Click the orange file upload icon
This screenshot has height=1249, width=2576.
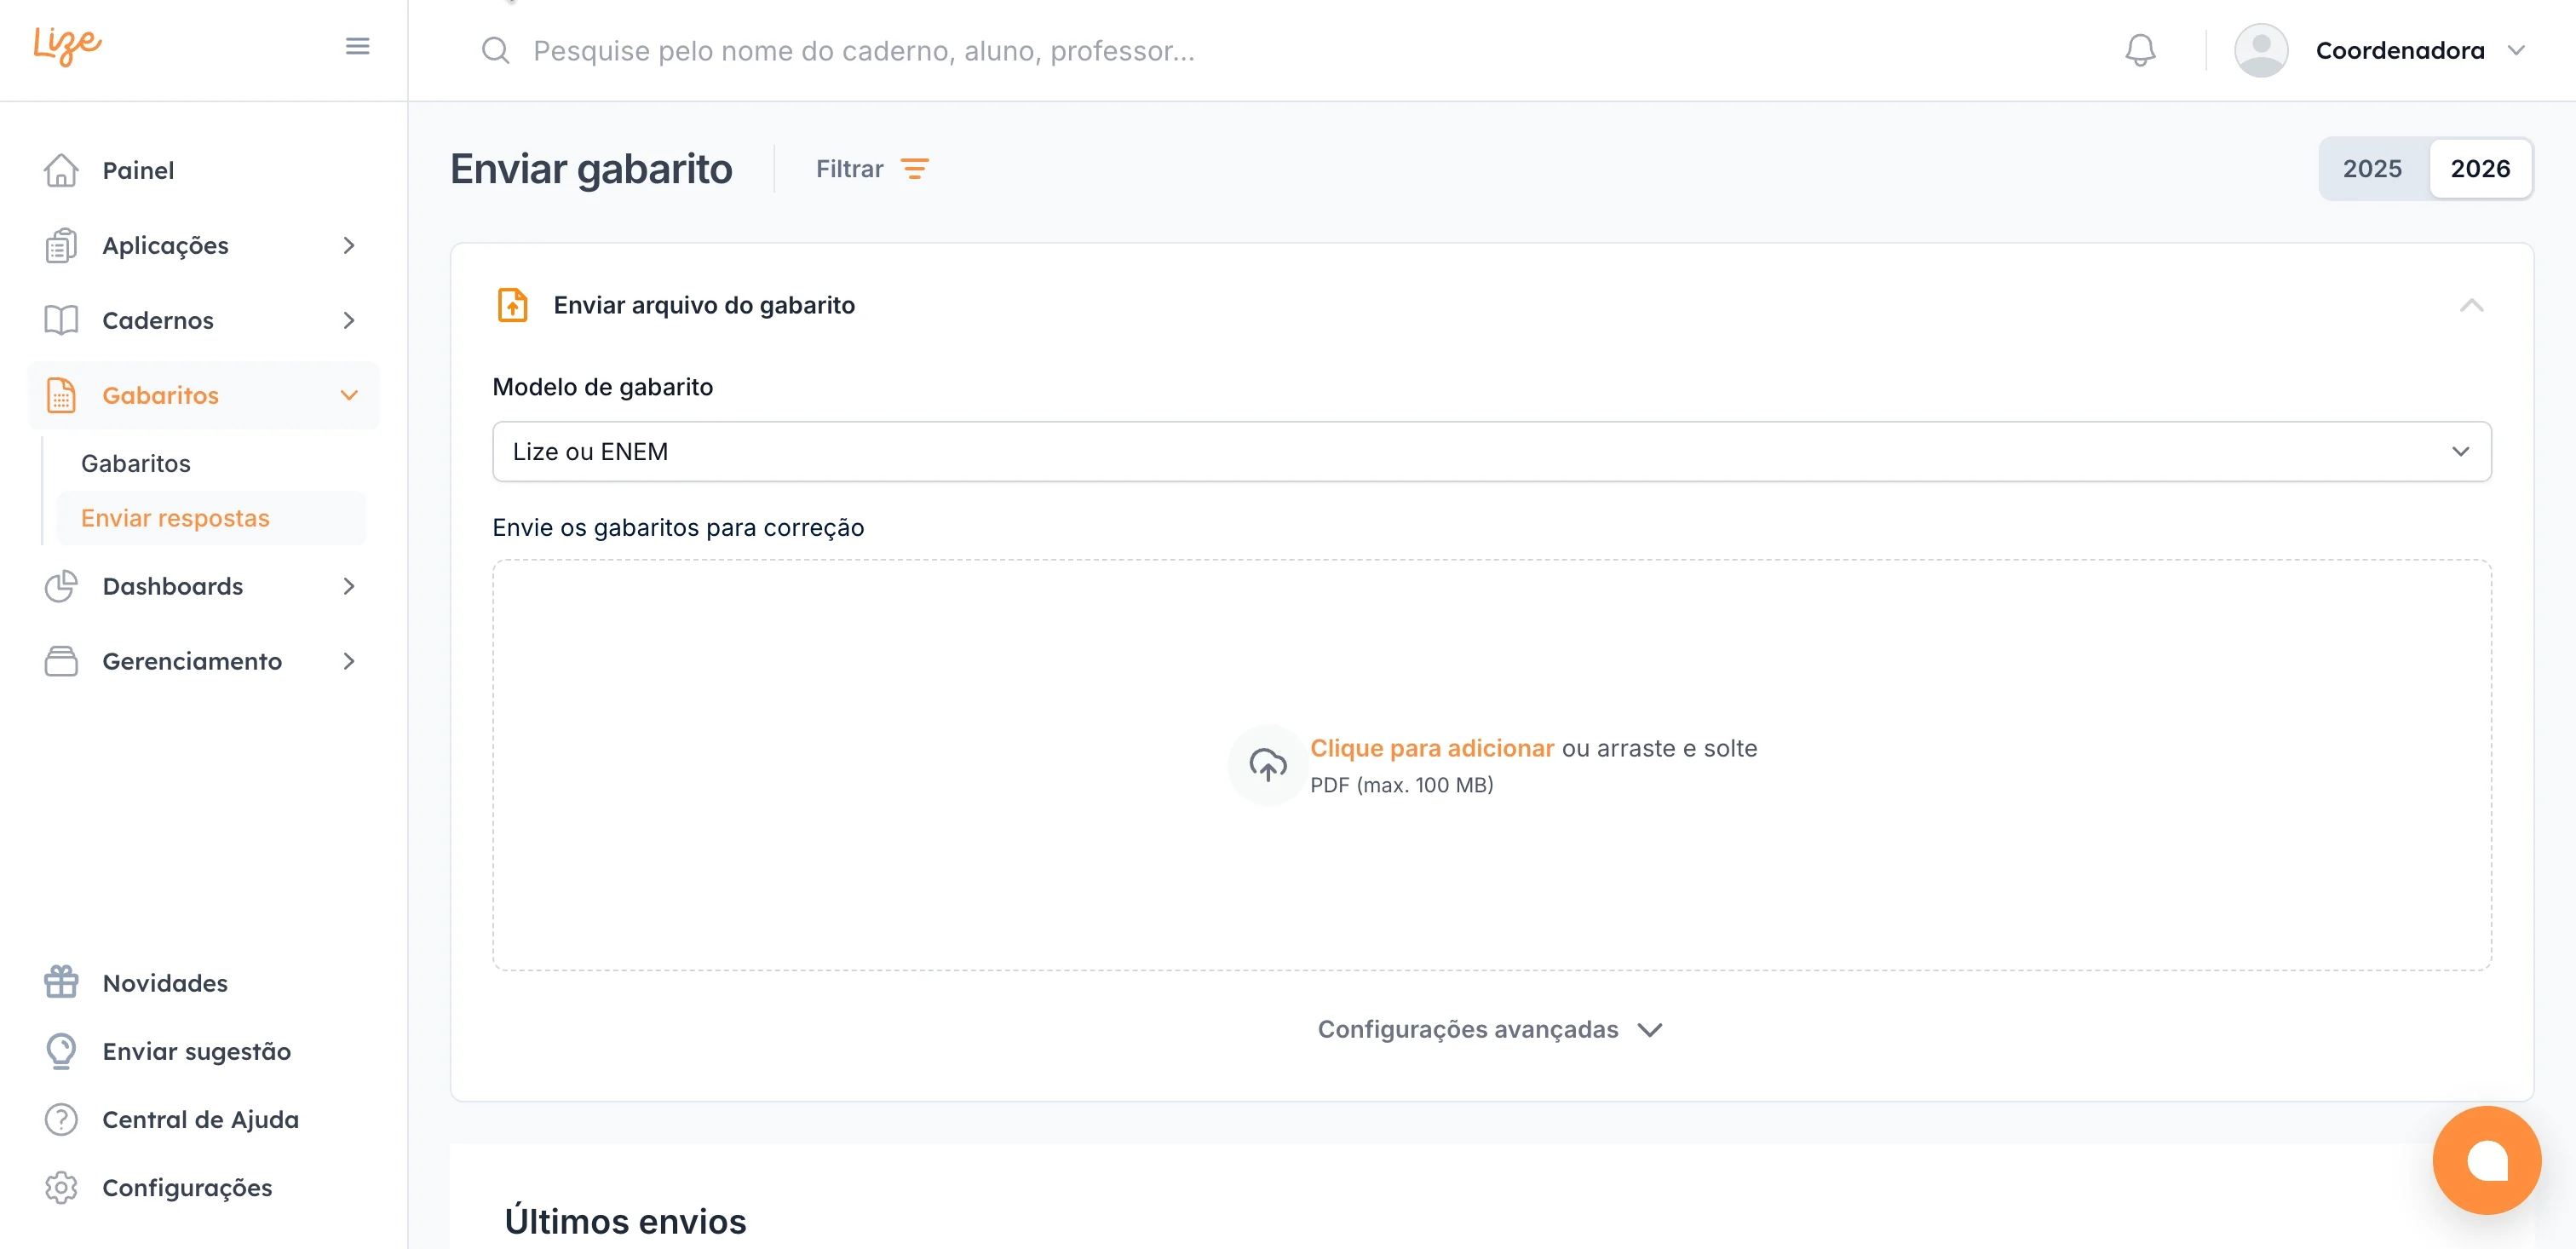pos(513,305)
